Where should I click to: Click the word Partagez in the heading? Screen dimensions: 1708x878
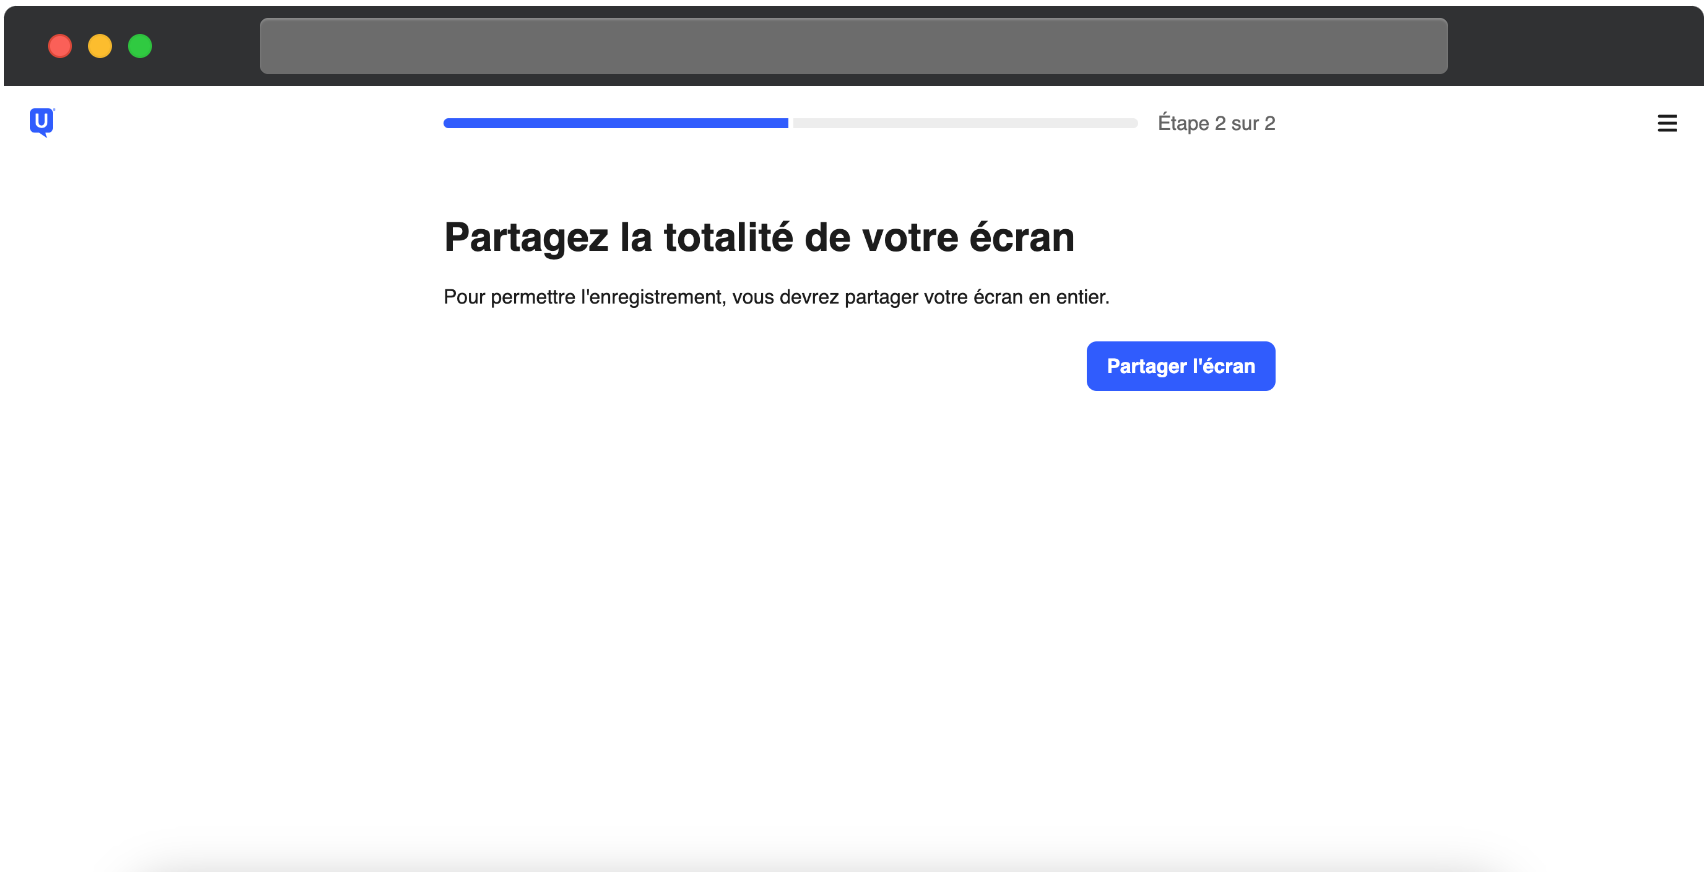coord(527,238)
